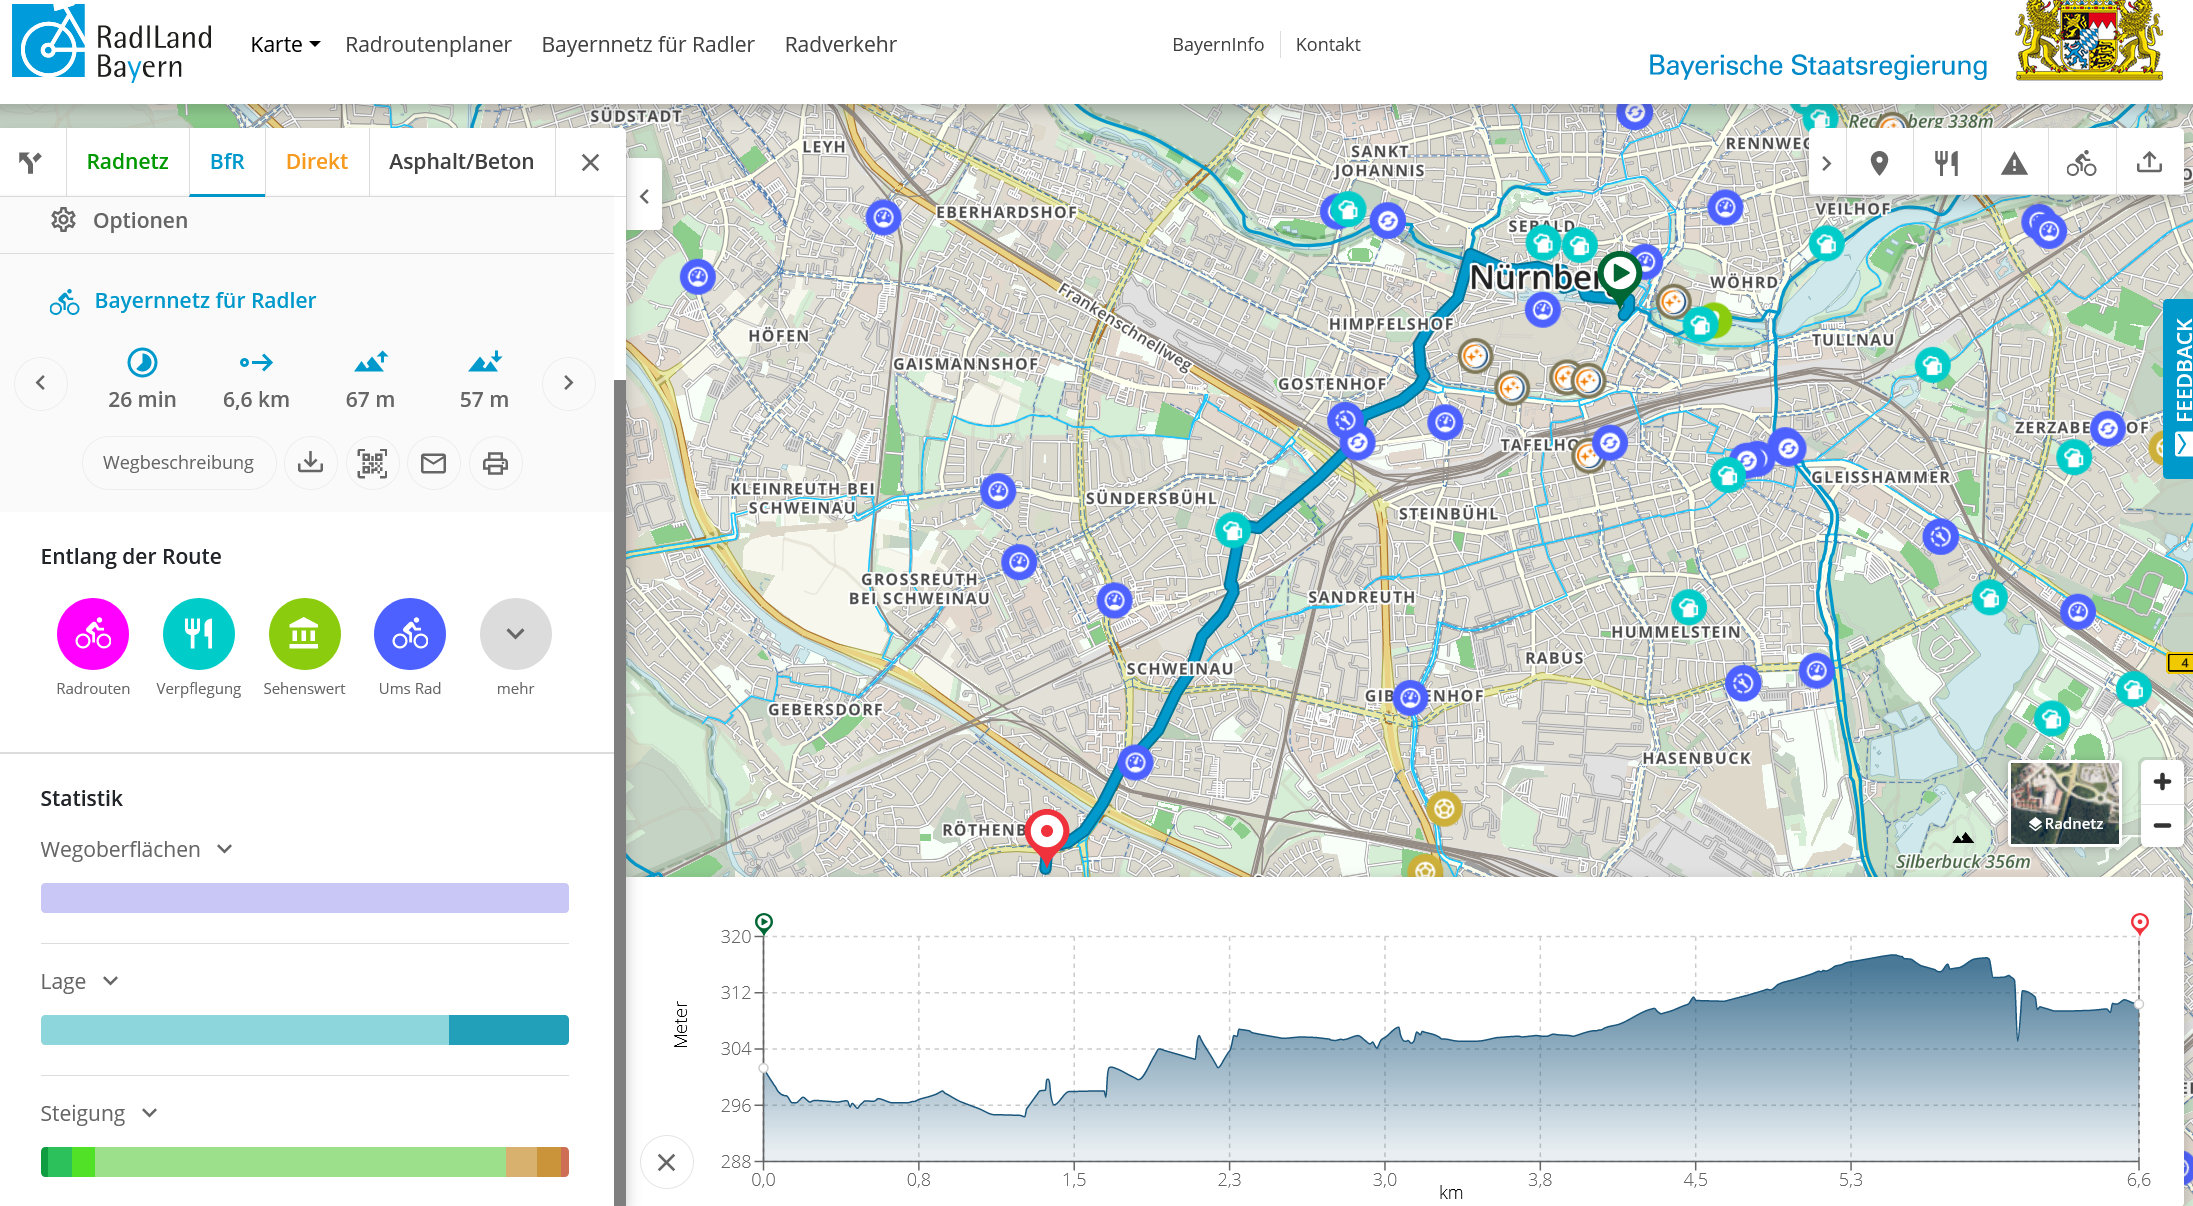Print the route description
The width and height of the screenshot is (2193, 1206).
pos(495,463)
